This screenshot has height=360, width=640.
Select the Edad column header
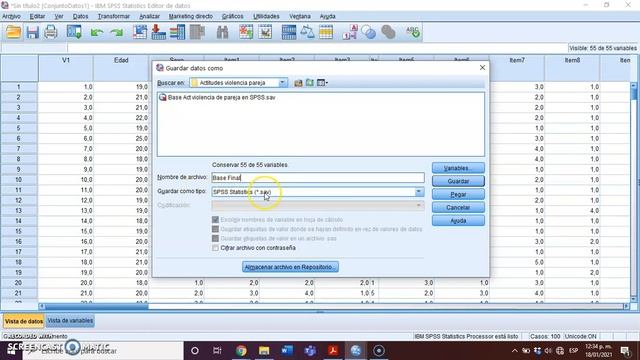121,68
